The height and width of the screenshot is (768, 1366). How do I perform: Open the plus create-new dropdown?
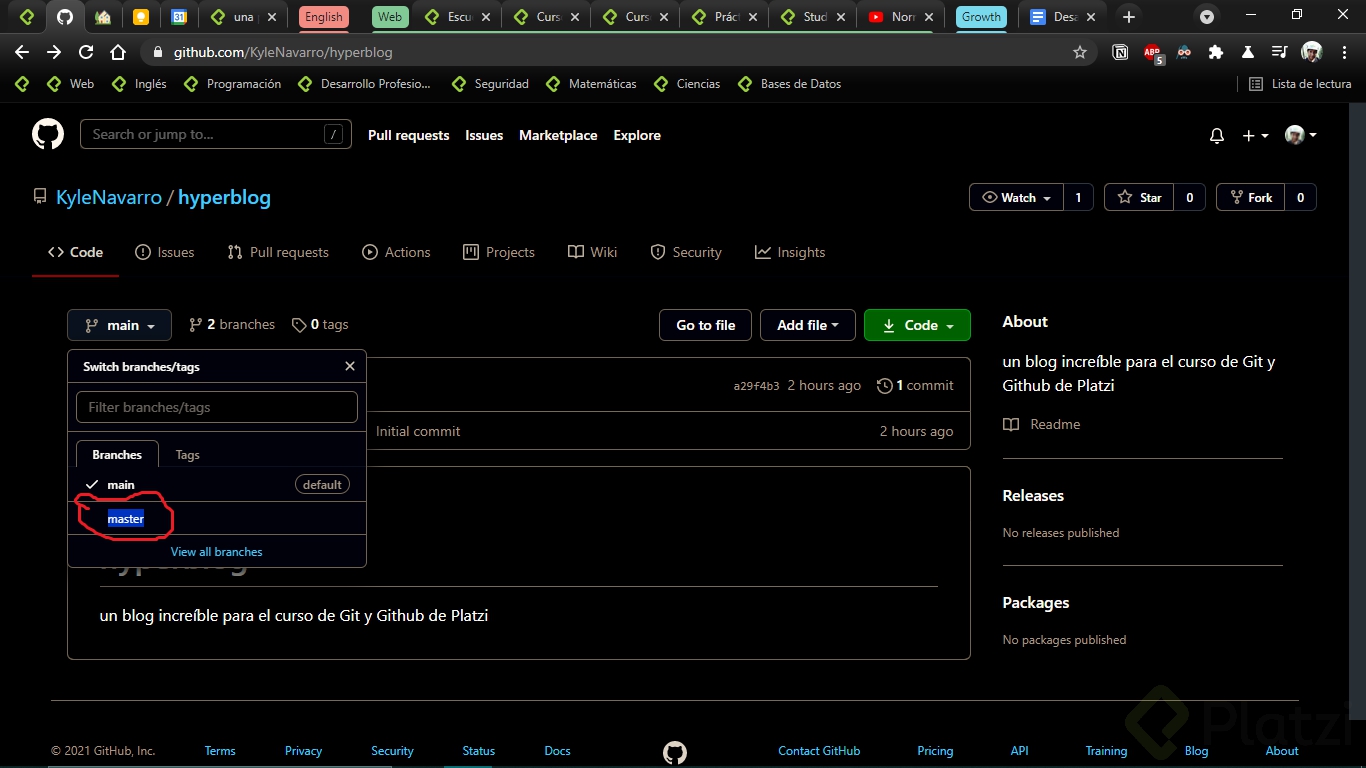pos(1255,136)
